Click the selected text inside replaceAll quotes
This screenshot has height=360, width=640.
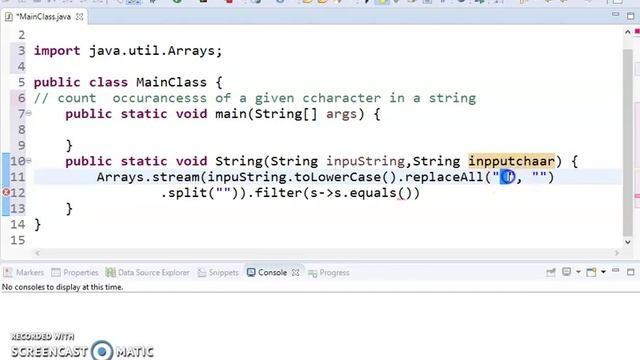pyautogui.click(x=507, y=177)
